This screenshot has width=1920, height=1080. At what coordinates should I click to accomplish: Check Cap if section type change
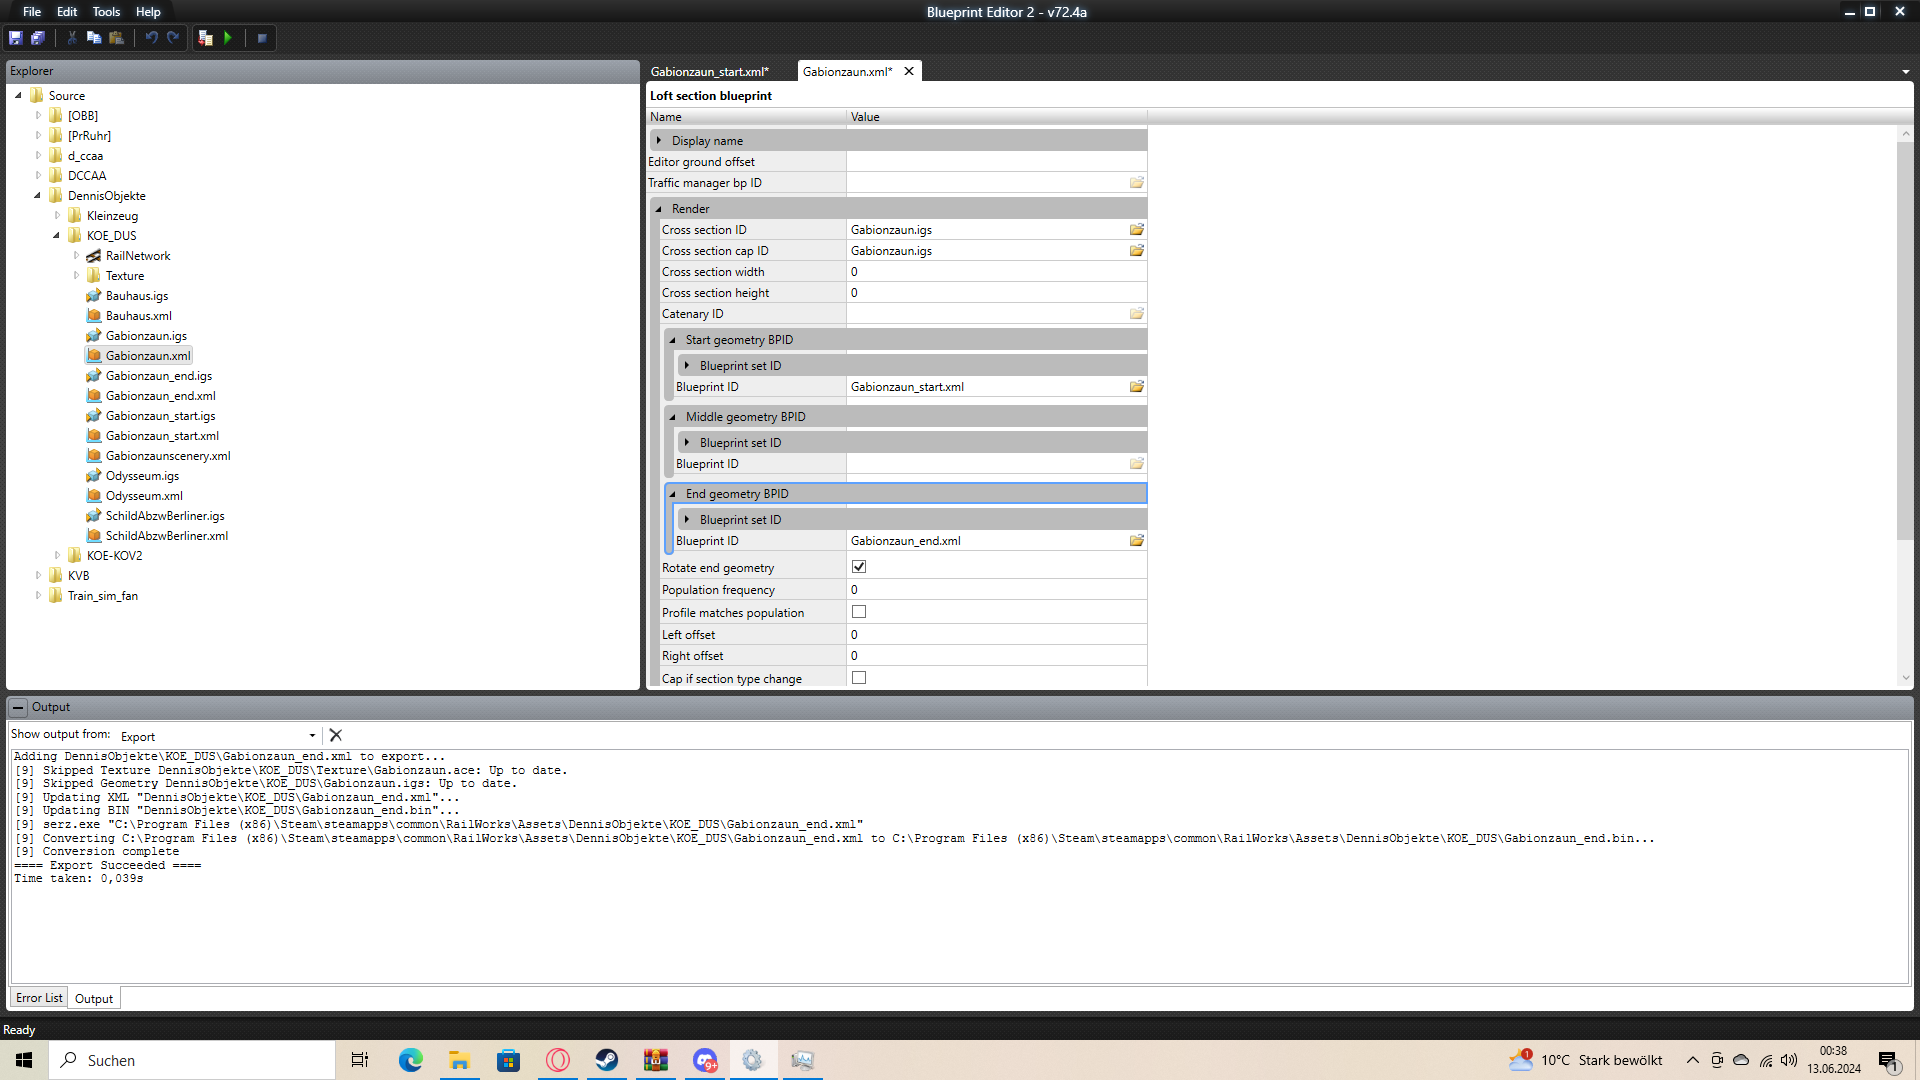pos(859,678)
